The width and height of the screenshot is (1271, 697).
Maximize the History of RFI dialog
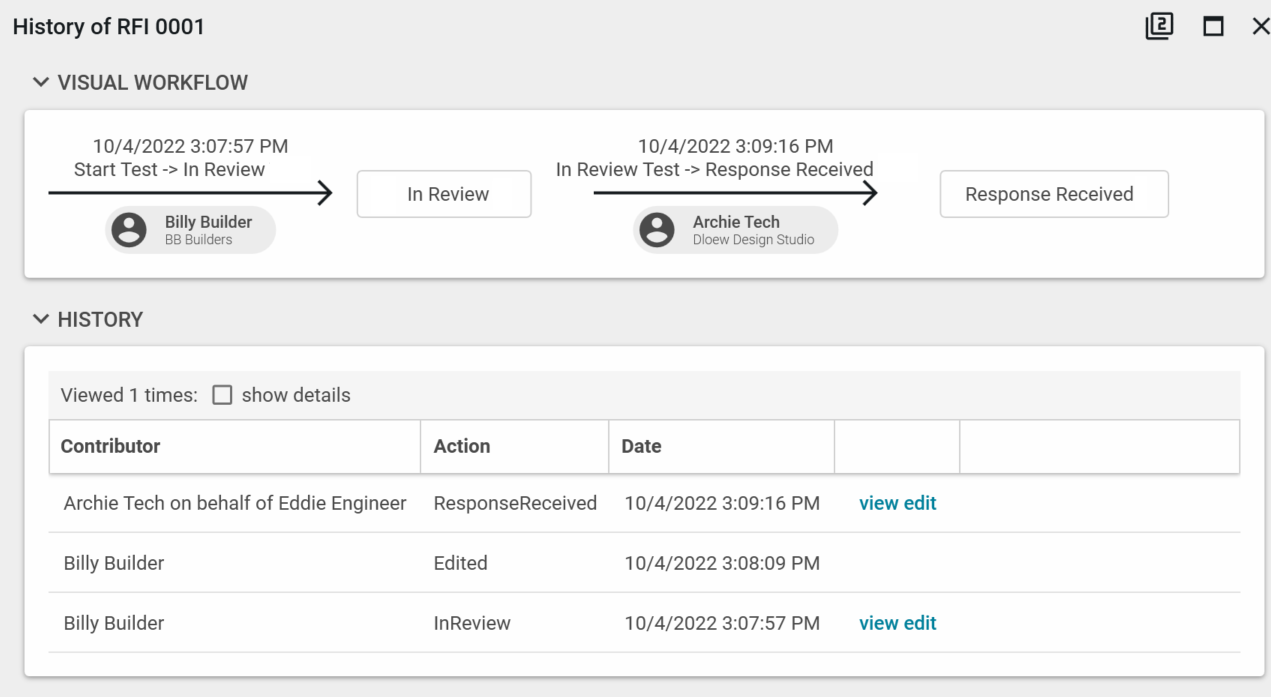coord(1213,27)
